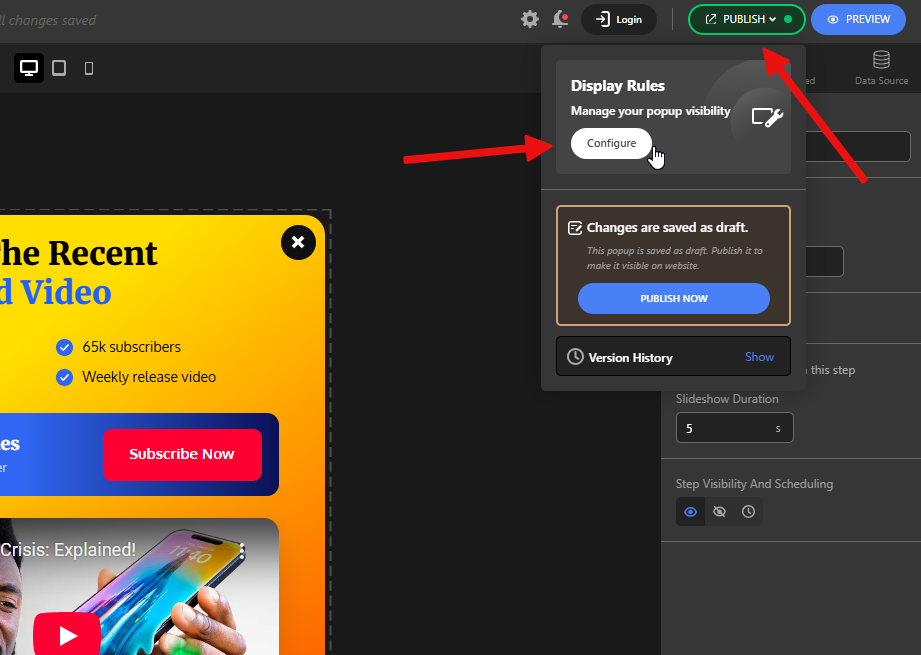The height and width of the screenshot is (655, 921).
Task: Switch to tablet device view
Action: tap(59, 68)
